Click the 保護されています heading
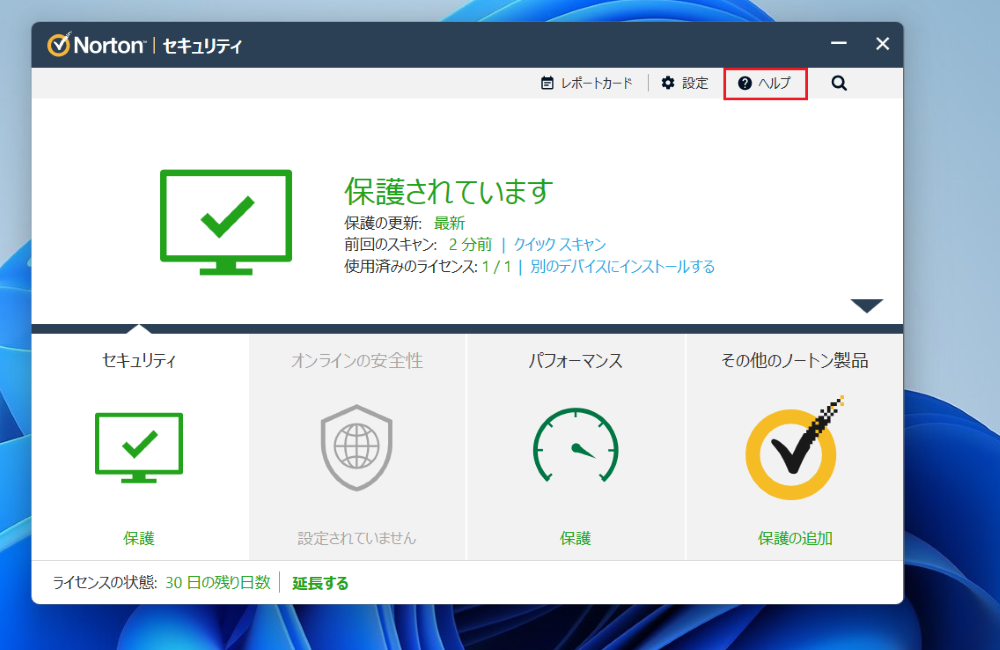Image resolution: width=1000 pixels, height=650 pixels. pos(449,191)
